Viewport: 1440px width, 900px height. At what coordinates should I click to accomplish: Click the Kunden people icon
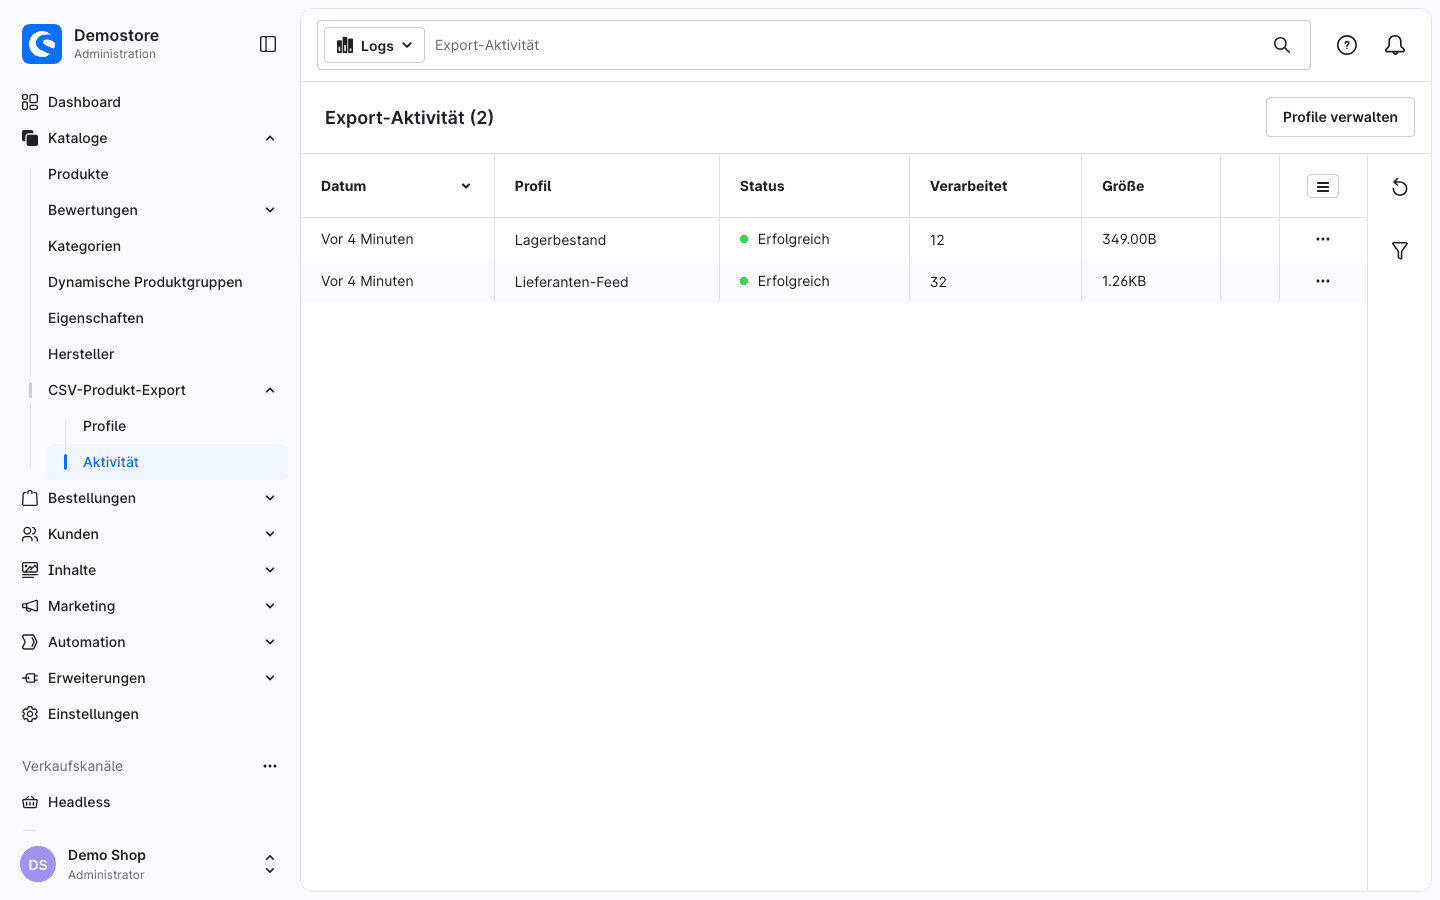[30, 534]
